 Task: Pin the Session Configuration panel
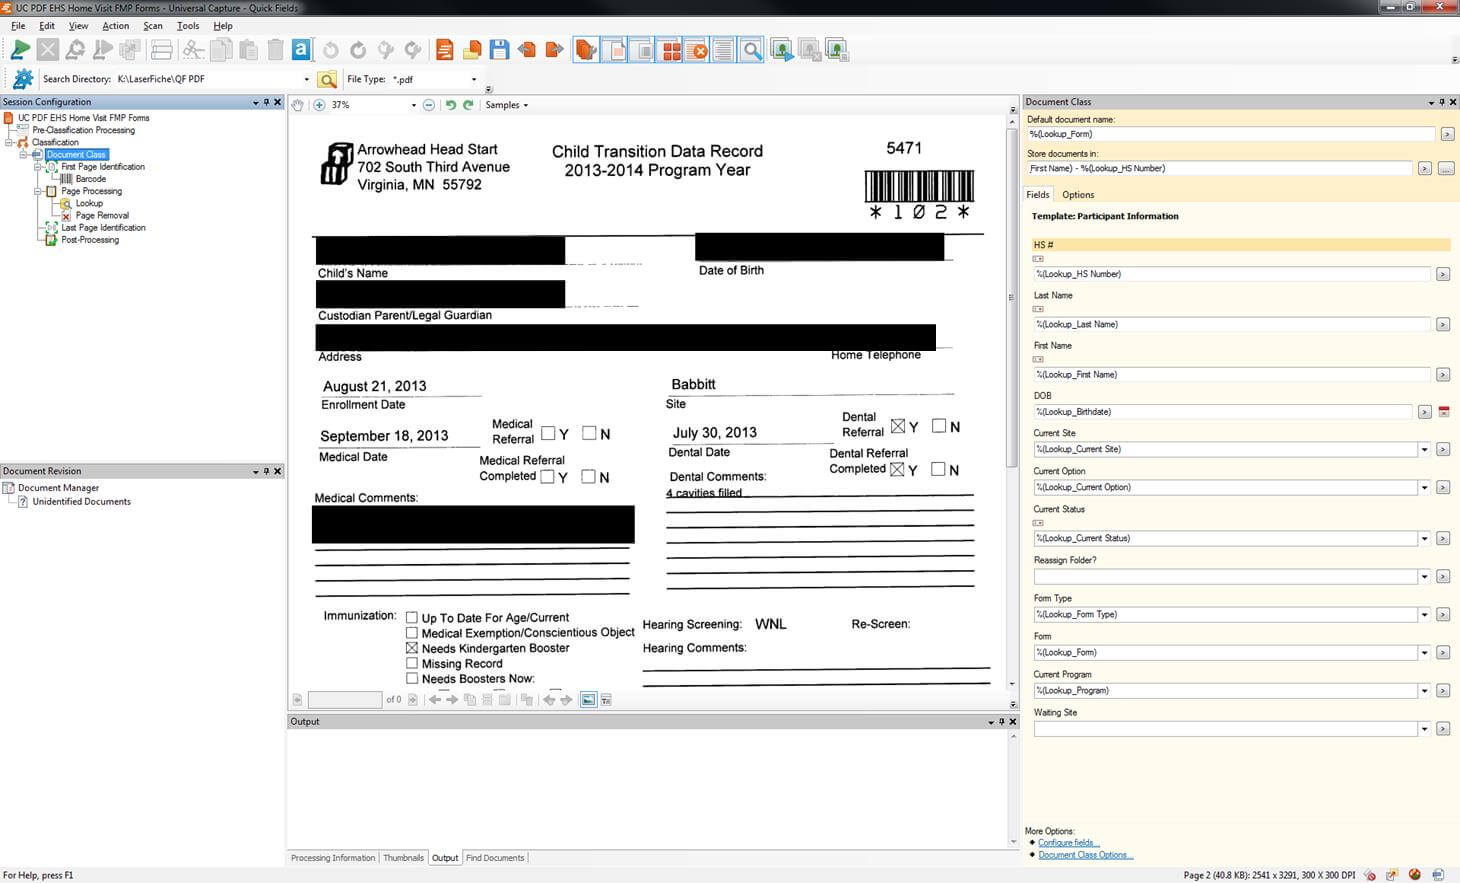point(266,102)
